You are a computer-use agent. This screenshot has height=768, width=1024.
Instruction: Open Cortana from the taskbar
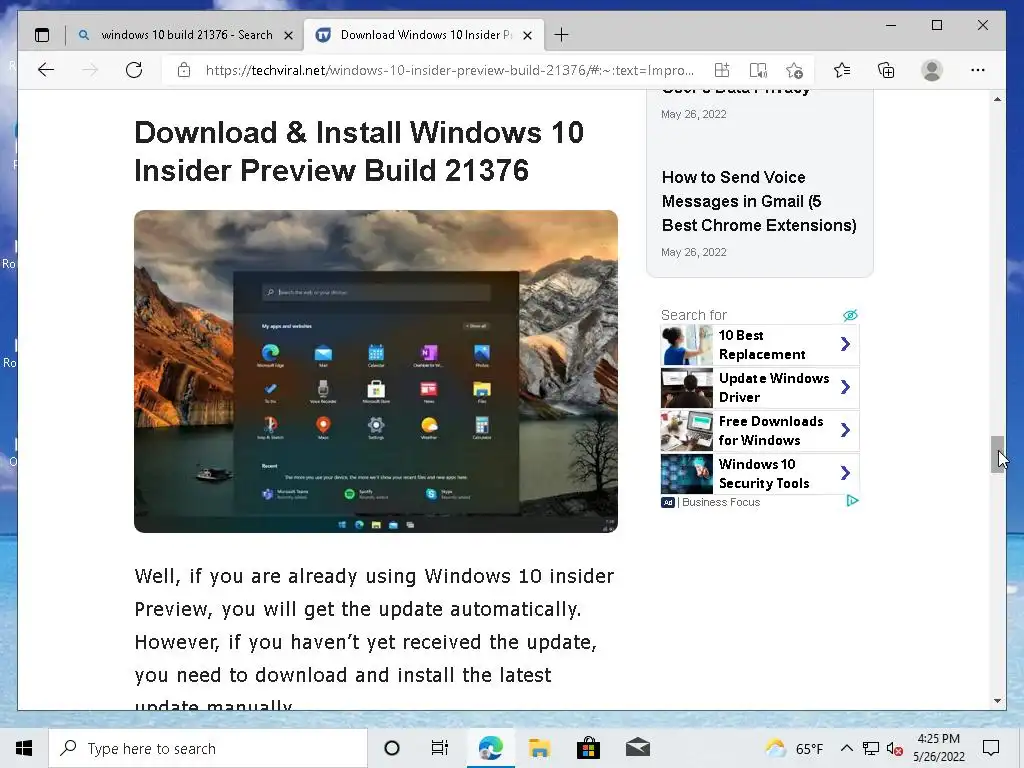coord(392,748)
